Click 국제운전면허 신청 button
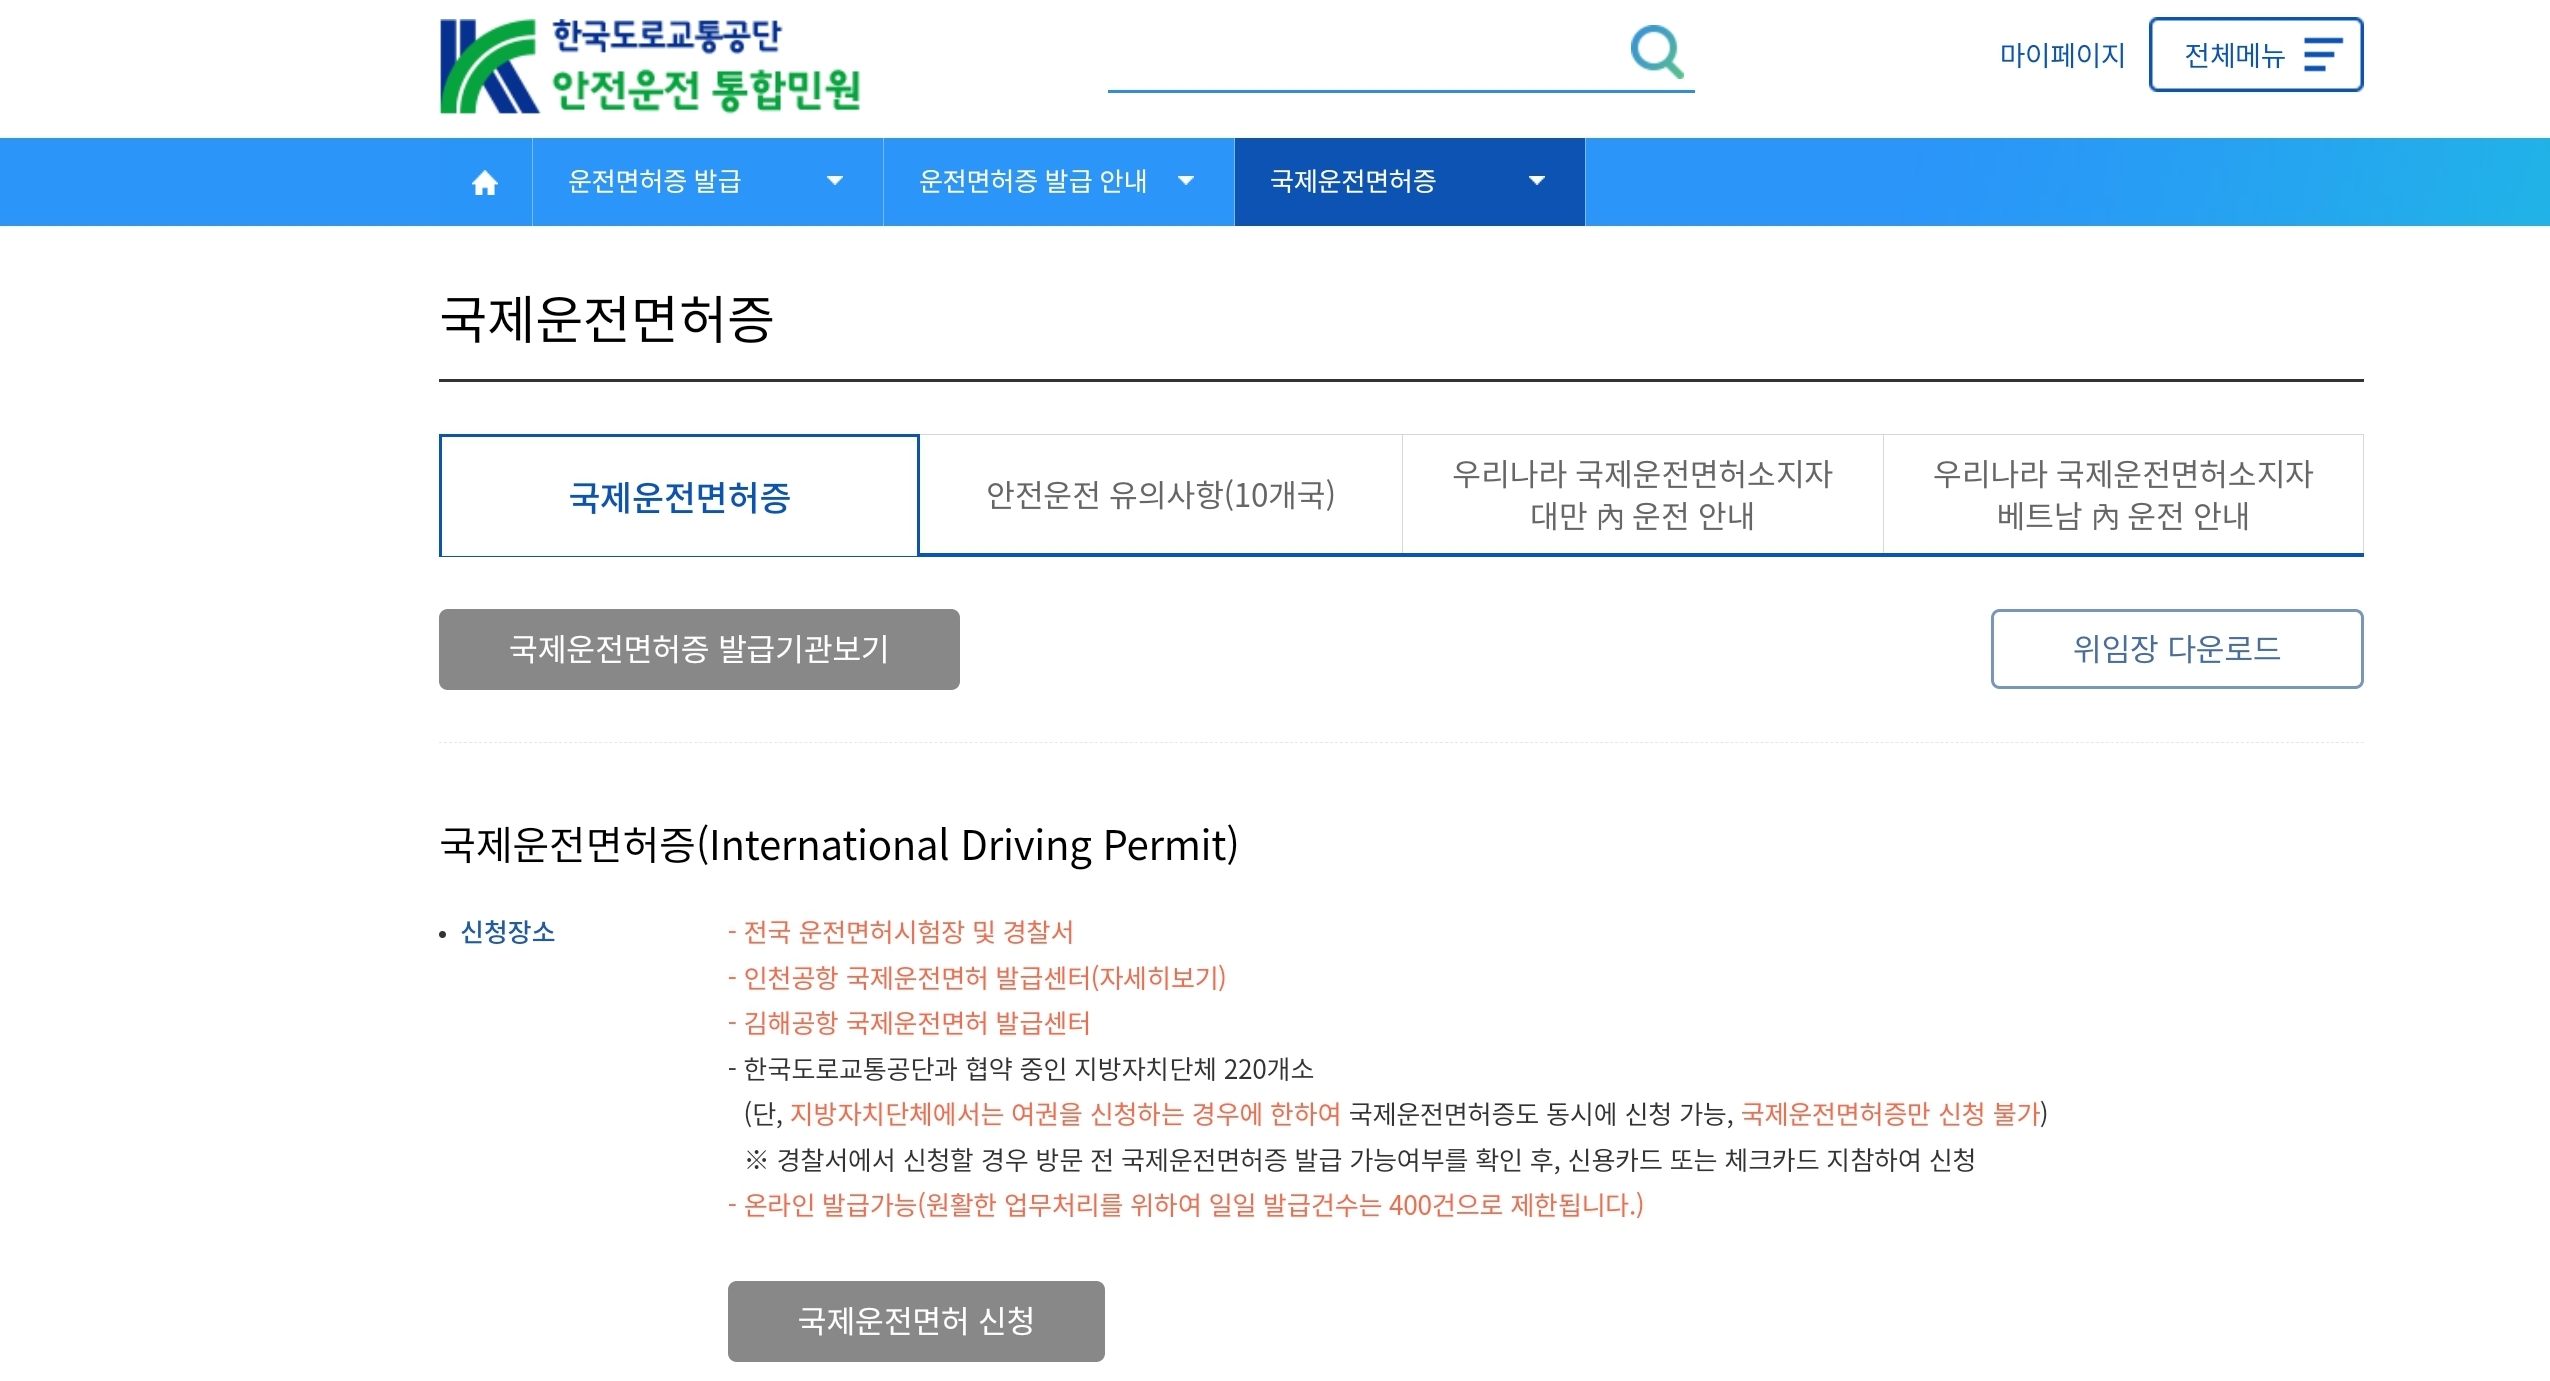The height and width of the screenshot is (1381, 2550). (915, 1320)
